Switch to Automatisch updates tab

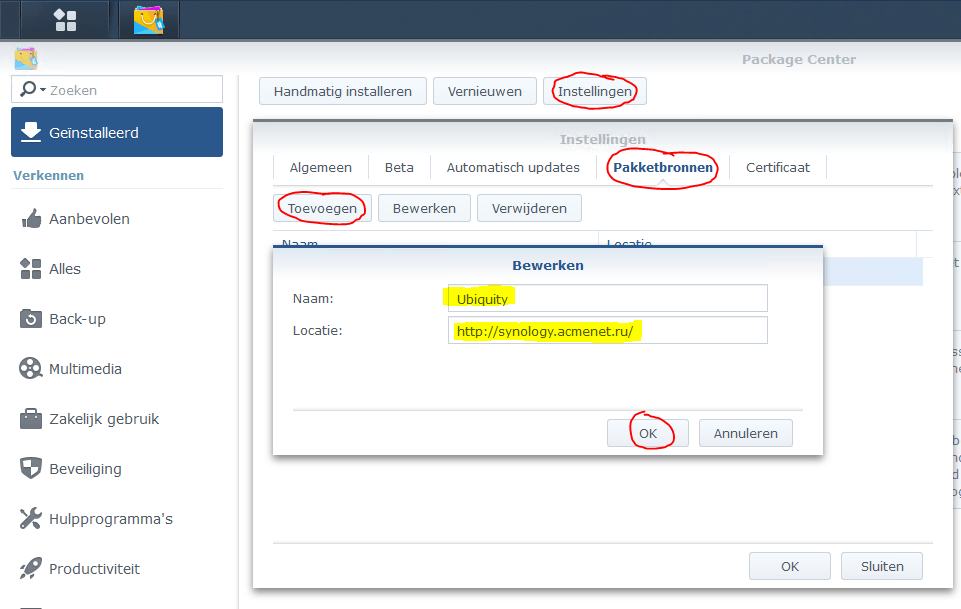513,167
